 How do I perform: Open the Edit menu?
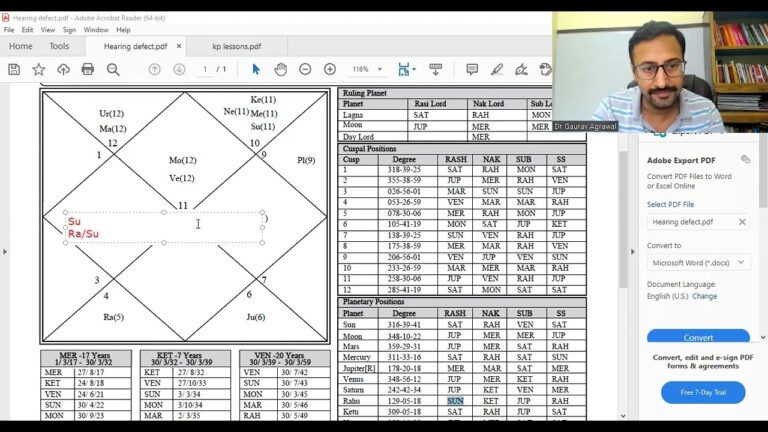[x=27, y=30]
